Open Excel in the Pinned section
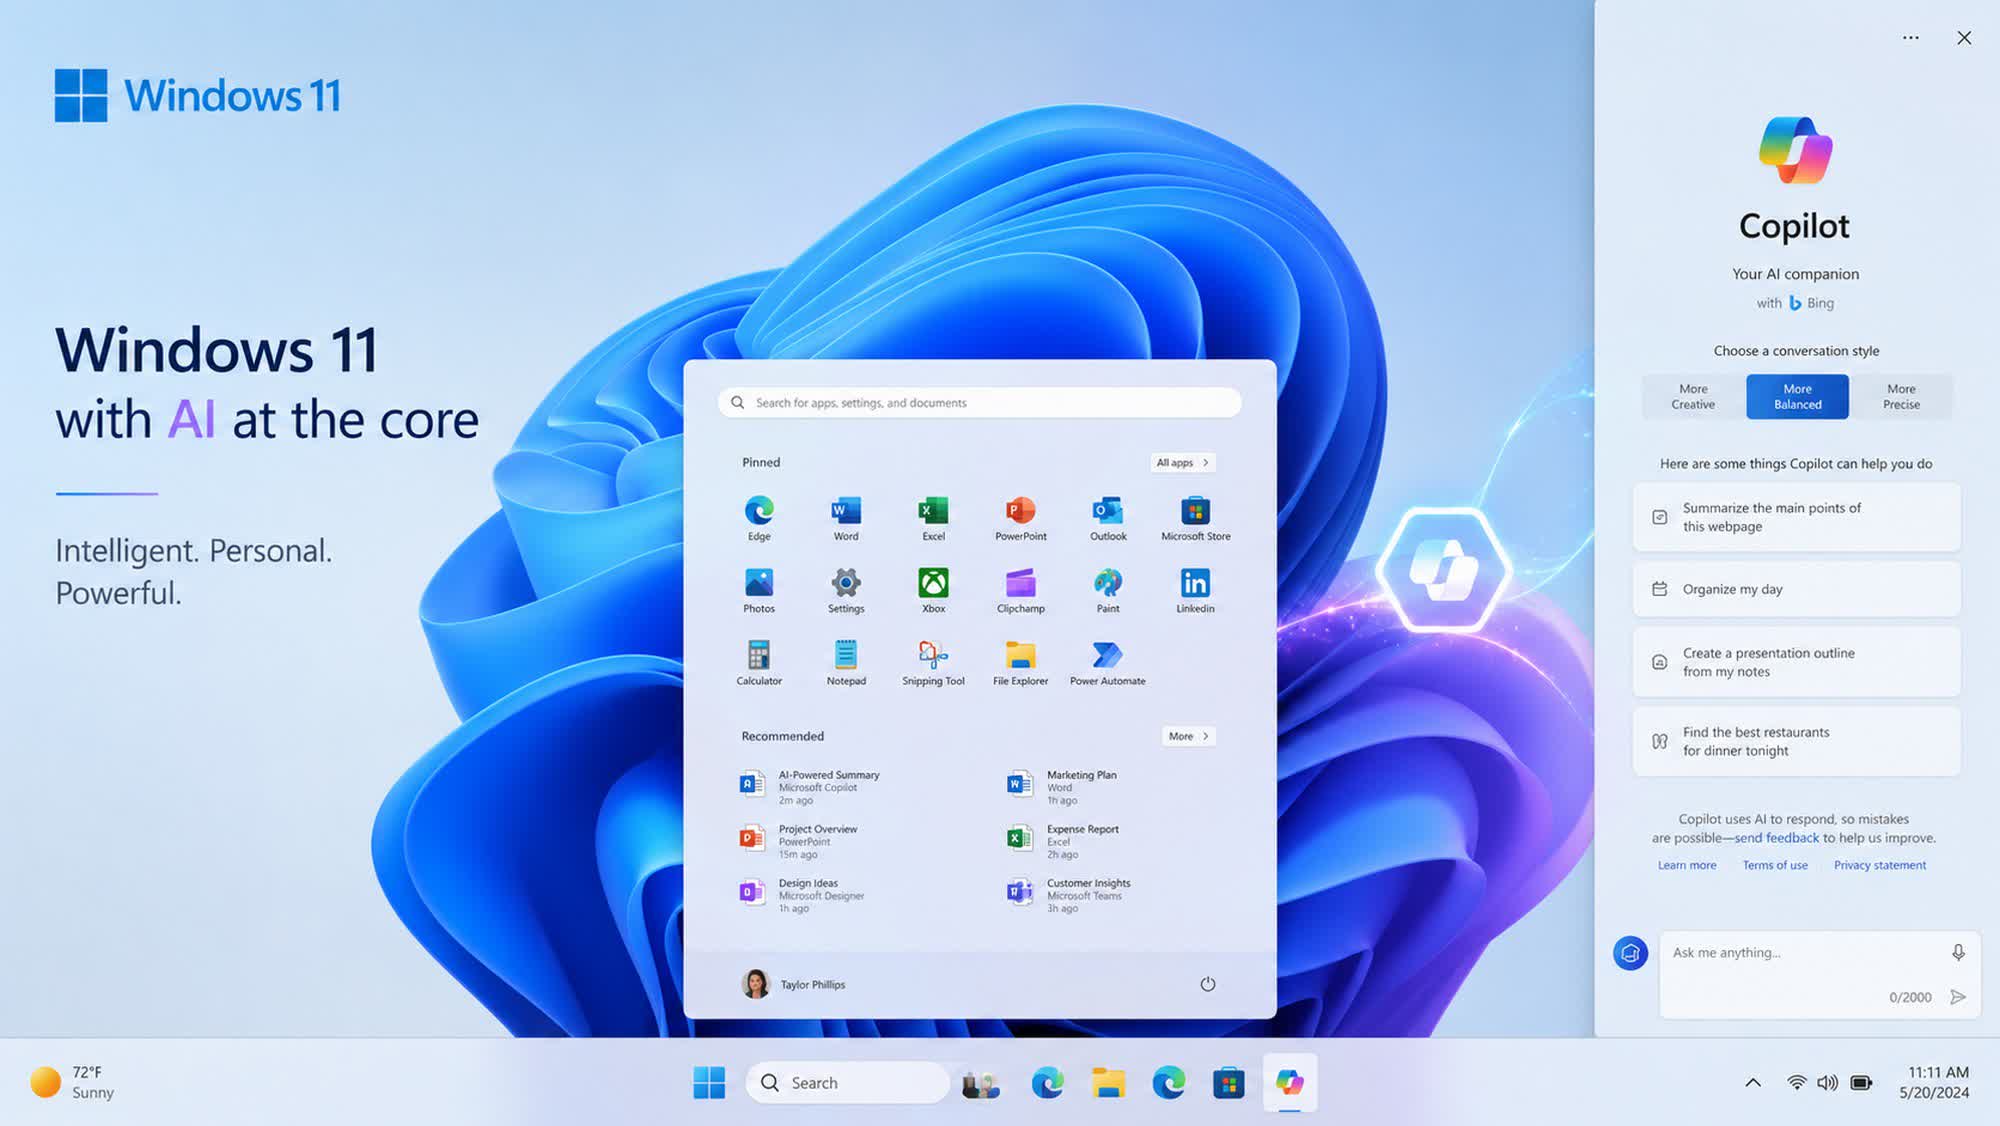 [933, 518]
